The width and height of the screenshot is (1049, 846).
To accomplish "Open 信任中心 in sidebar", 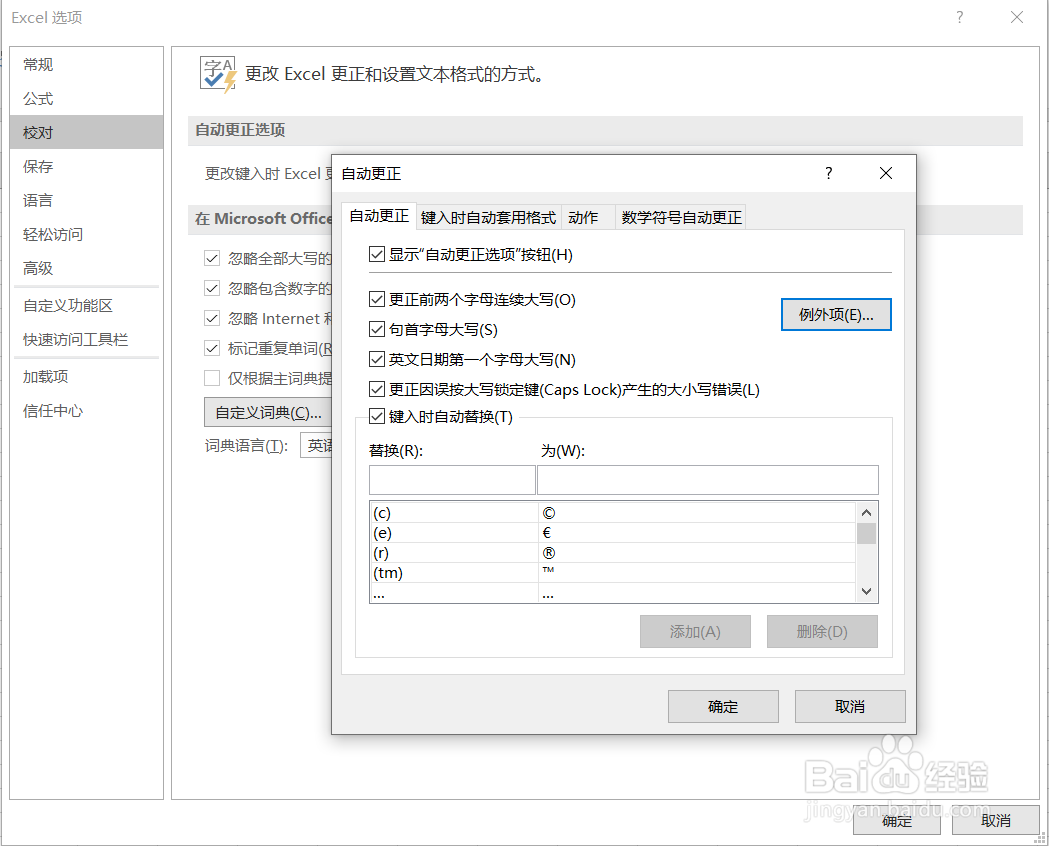I will pos(86,411).
